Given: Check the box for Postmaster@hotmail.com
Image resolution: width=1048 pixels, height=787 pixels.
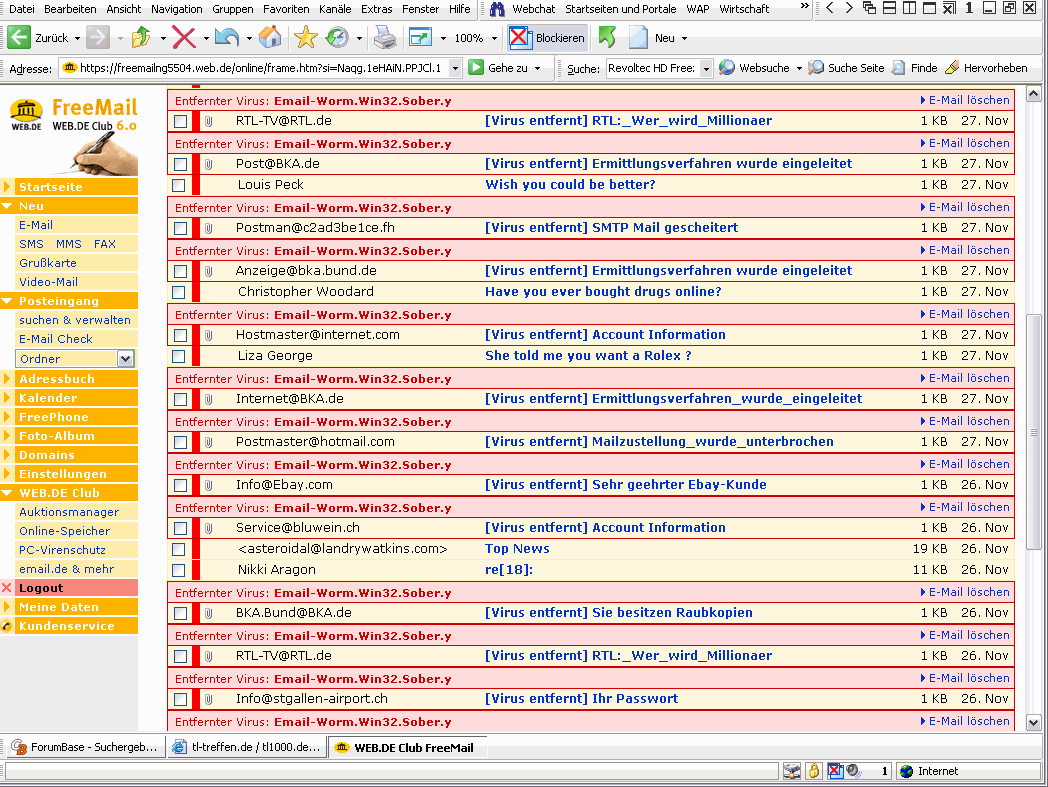Looking at the screenshot, I should coord(180,443).
